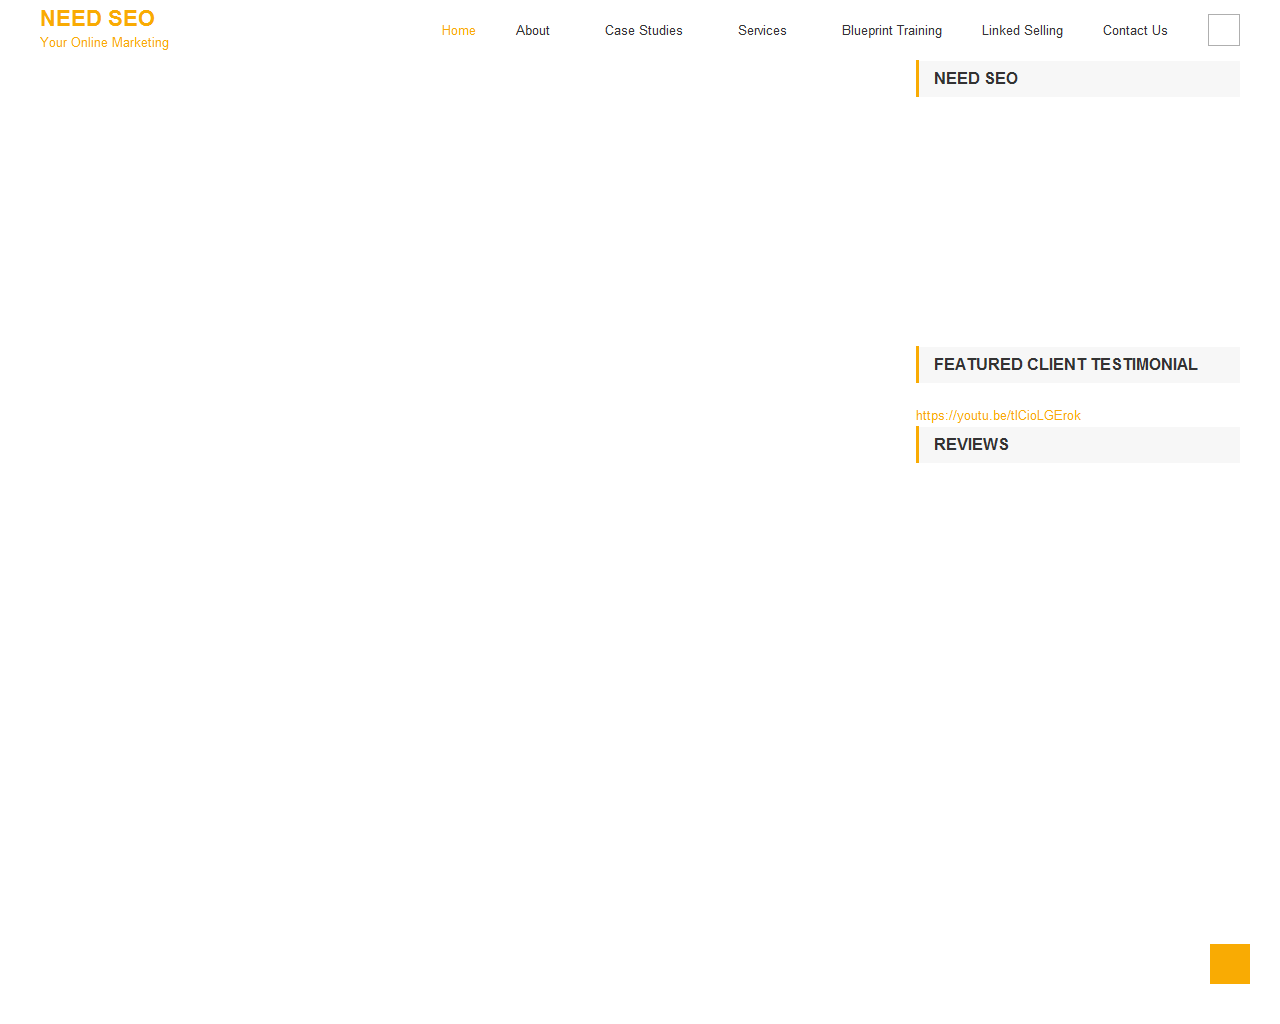Open the Linked Selling page
1280x1024 pixels.
tap(1022, 30)
